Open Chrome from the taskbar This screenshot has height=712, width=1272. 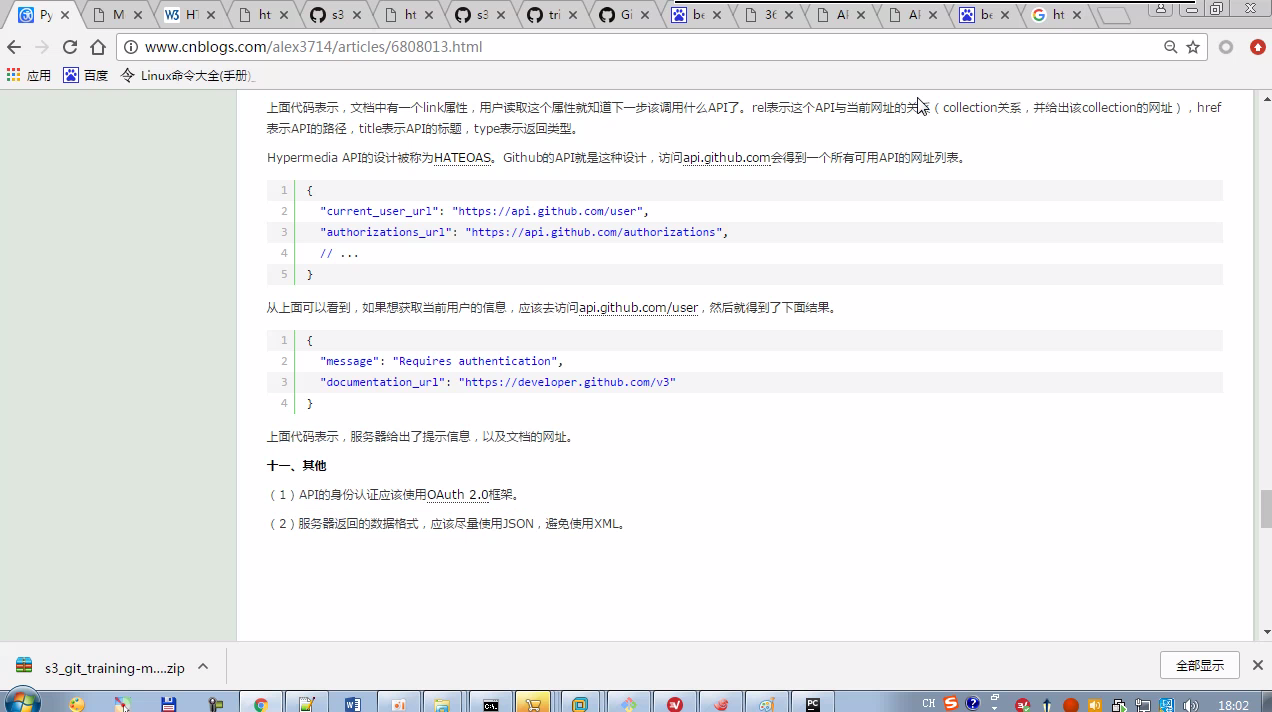pos(261,704)
